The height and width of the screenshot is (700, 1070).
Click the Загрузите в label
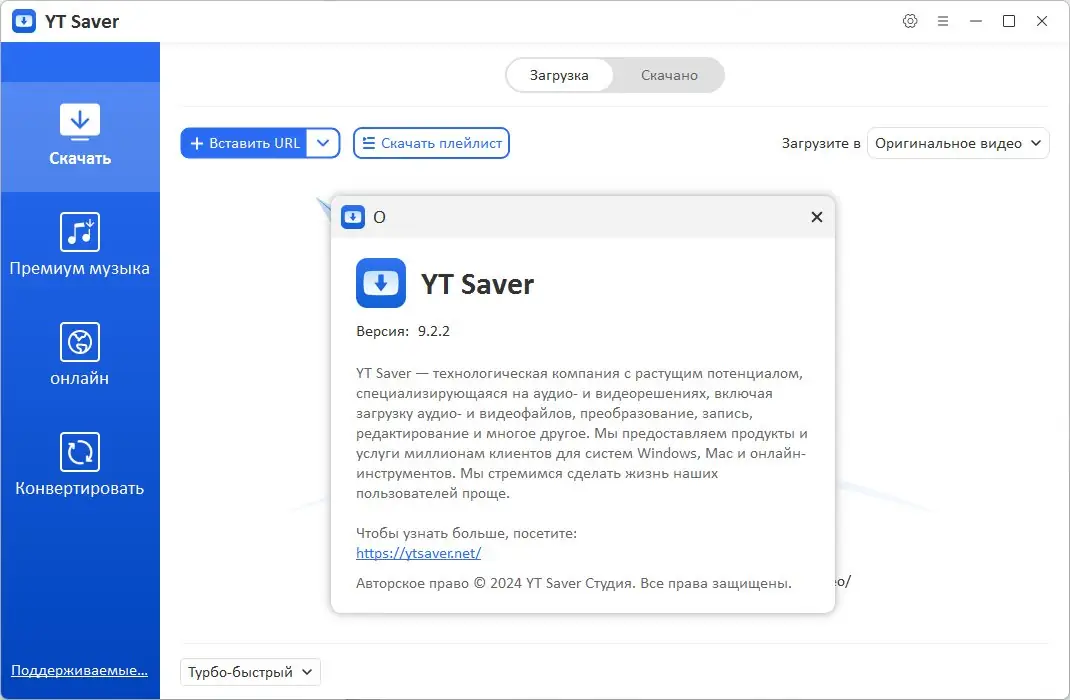821,144
